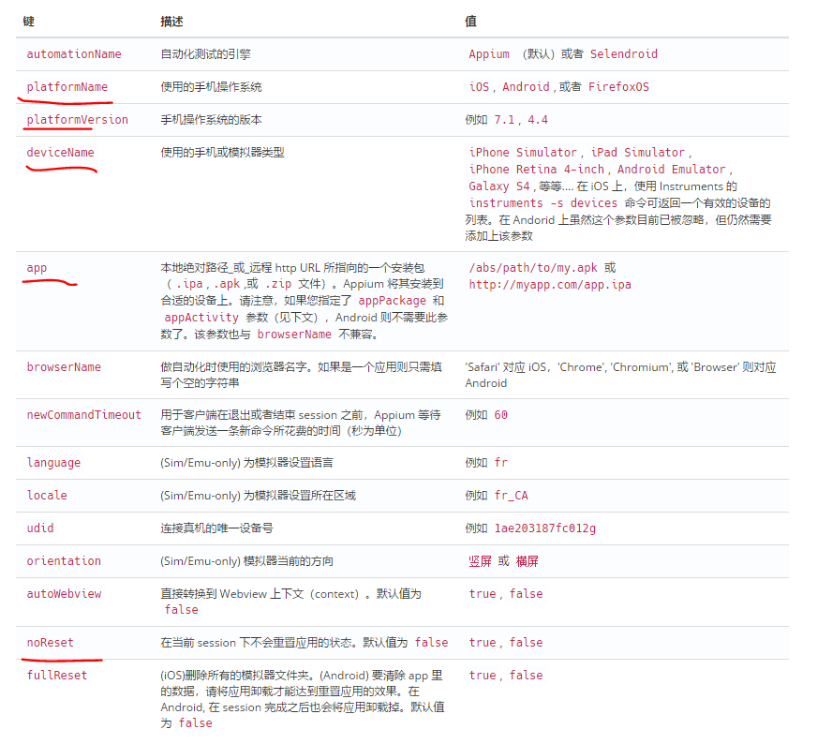Image resolution: width=817 pixels, height=744 pixels.
Task: Select iPad Simulator value
Action: tap(638, 153)
